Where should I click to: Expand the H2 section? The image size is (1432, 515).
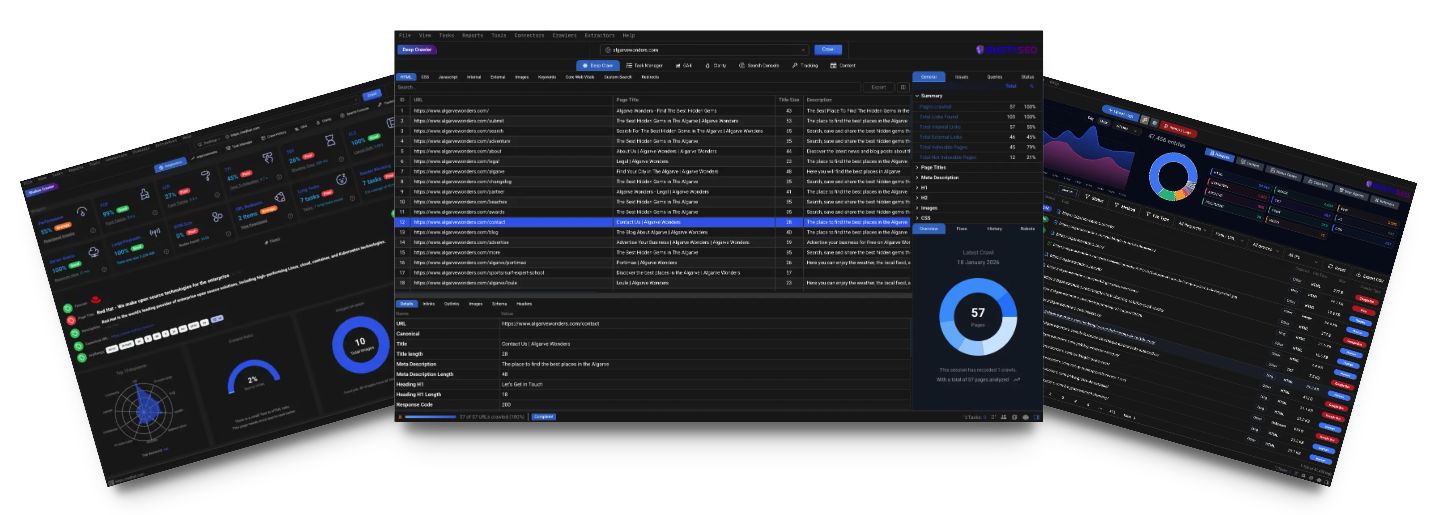(977, 197)
